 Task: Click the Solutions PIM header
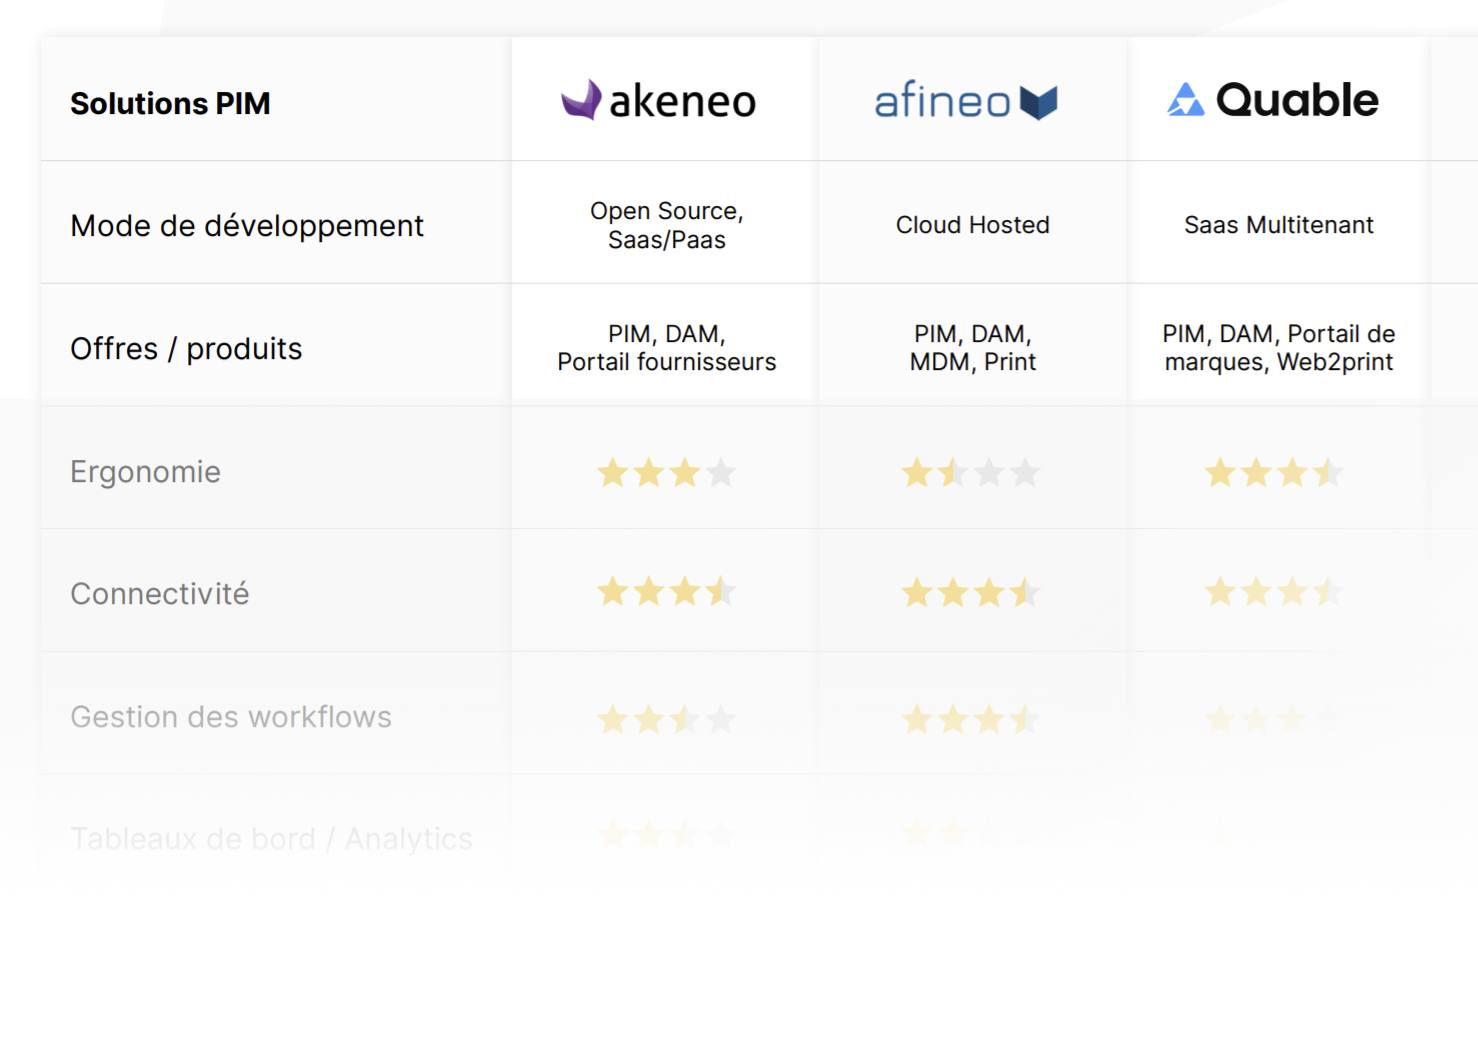pyautogui.click(x=170, y=103)
